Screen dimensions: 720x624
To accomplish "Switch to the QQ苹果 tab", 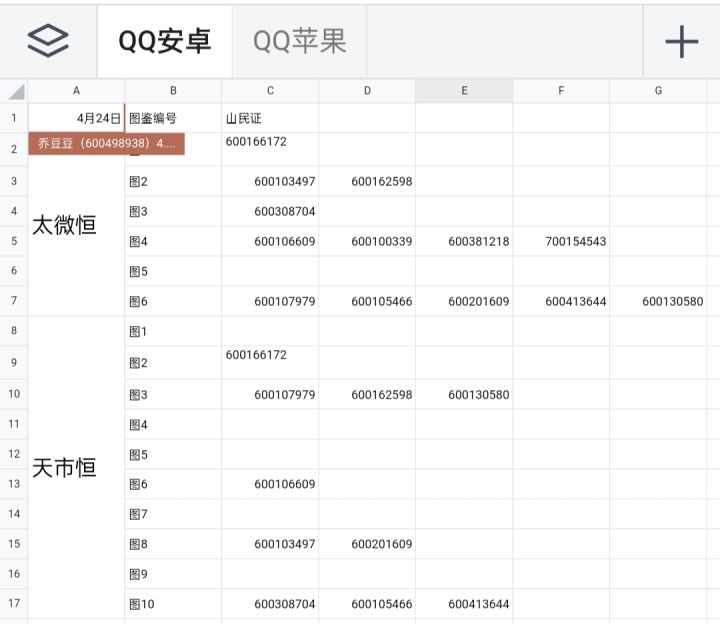I will (300, 41).
